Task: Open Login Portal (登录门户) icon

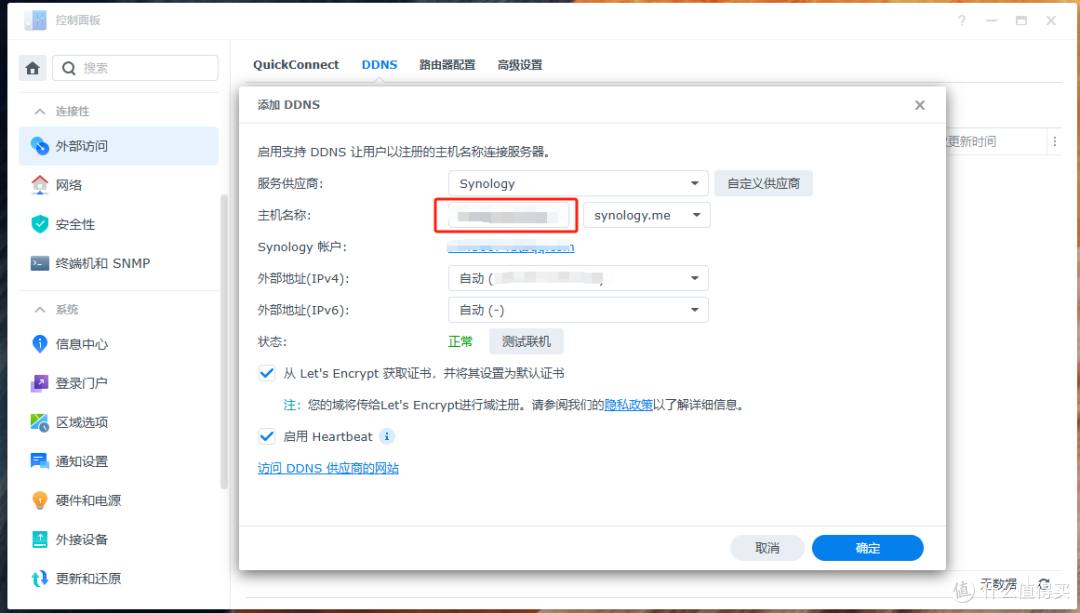Action: point(40,383)
